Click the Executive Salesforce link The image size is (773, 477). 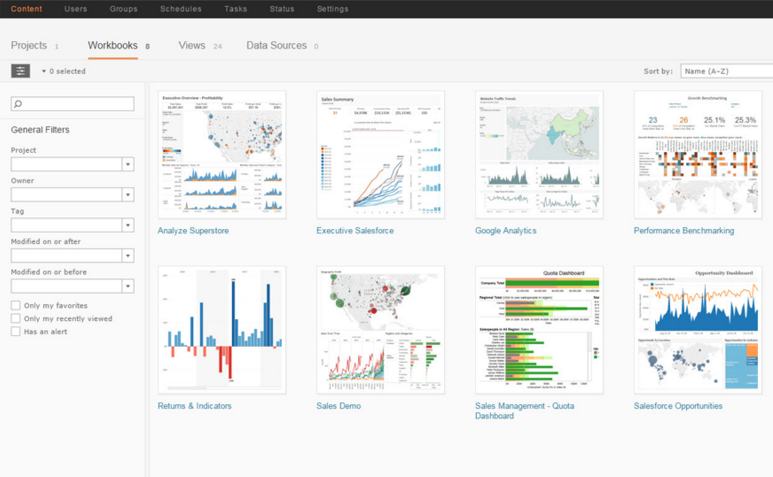point(355,231)
